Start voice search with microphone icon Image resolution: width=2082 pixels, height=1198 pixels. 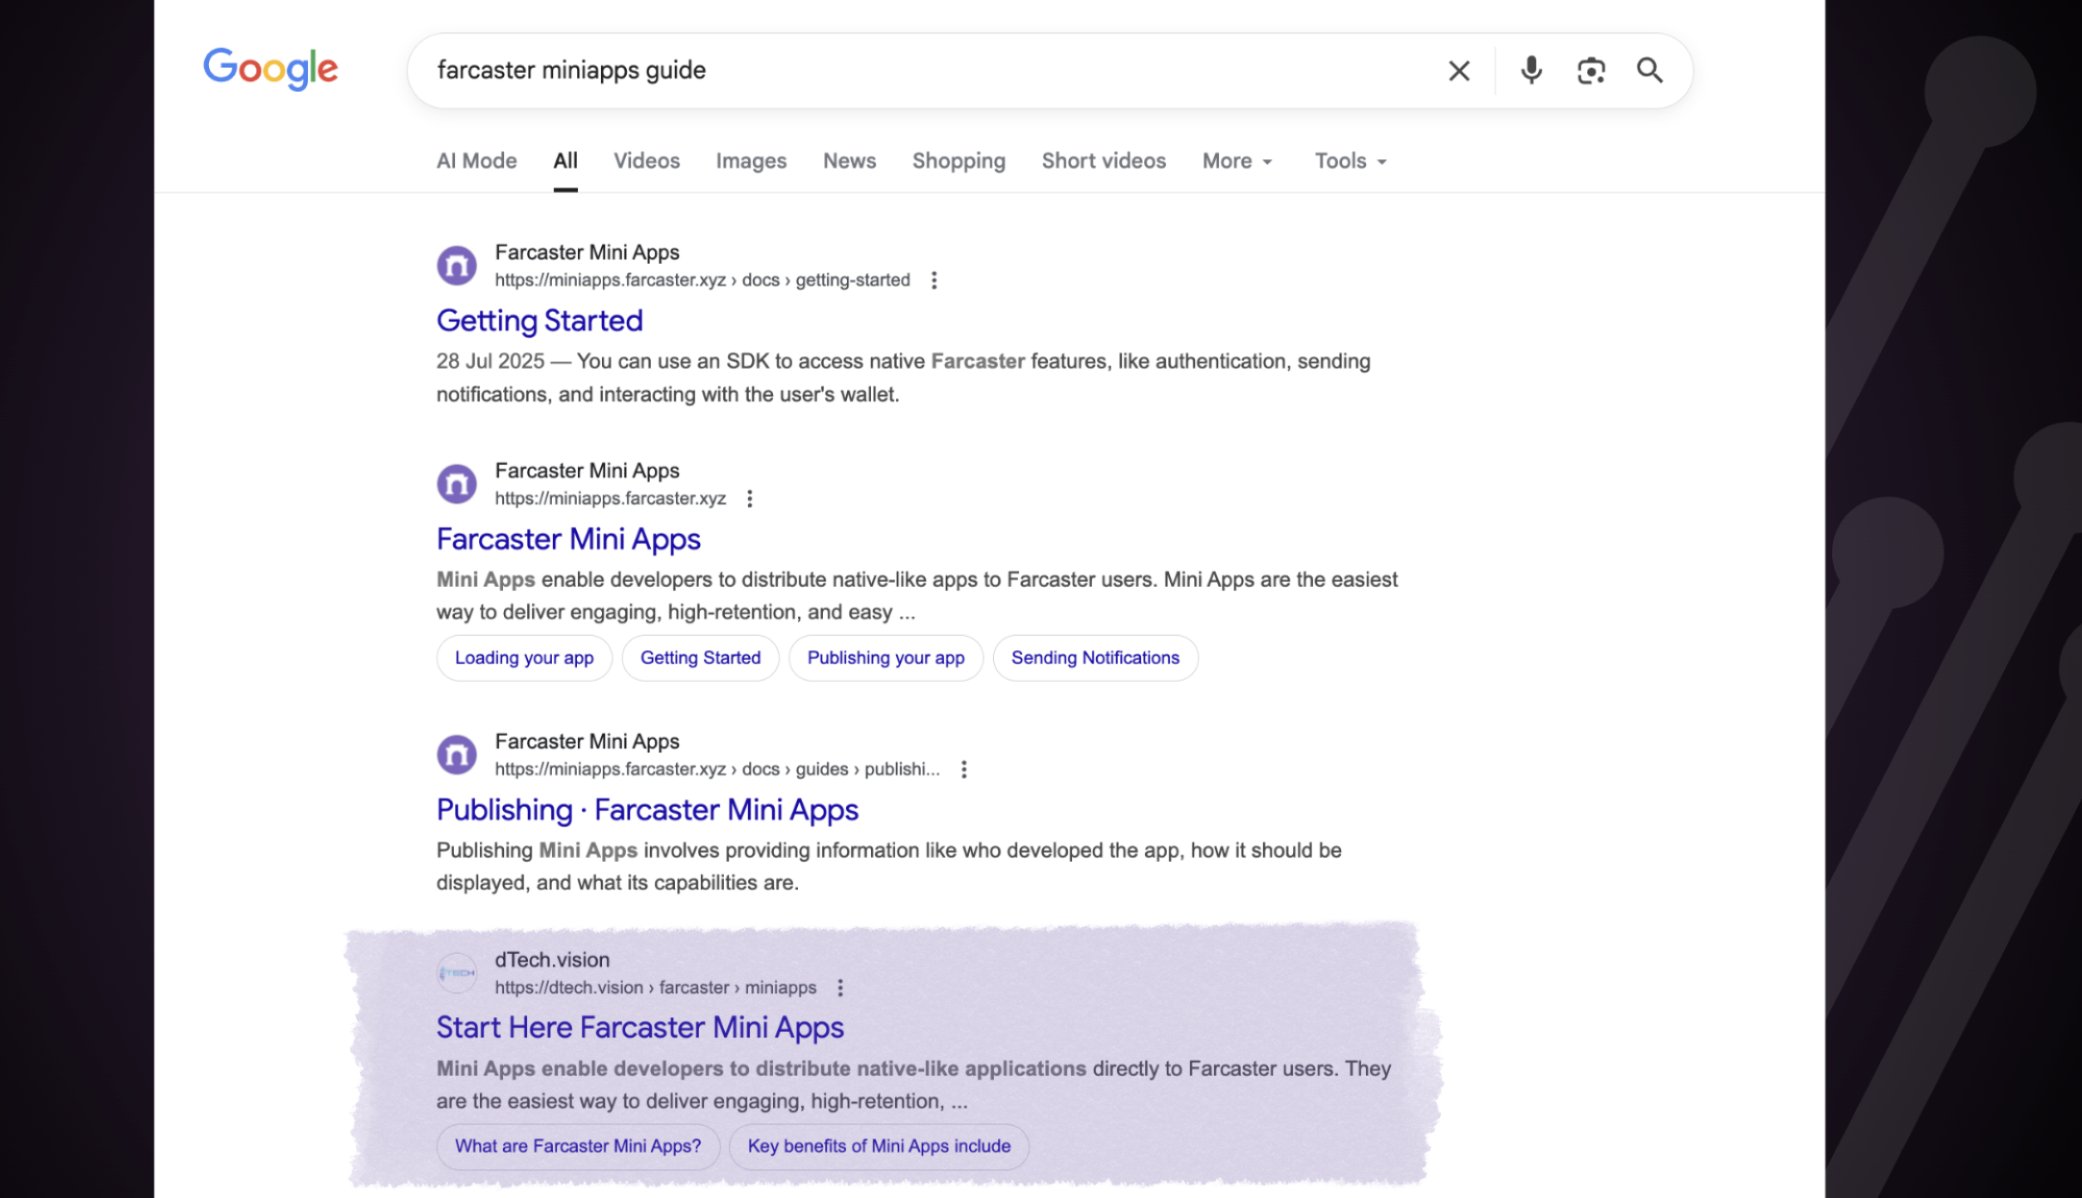[1530, 71]
